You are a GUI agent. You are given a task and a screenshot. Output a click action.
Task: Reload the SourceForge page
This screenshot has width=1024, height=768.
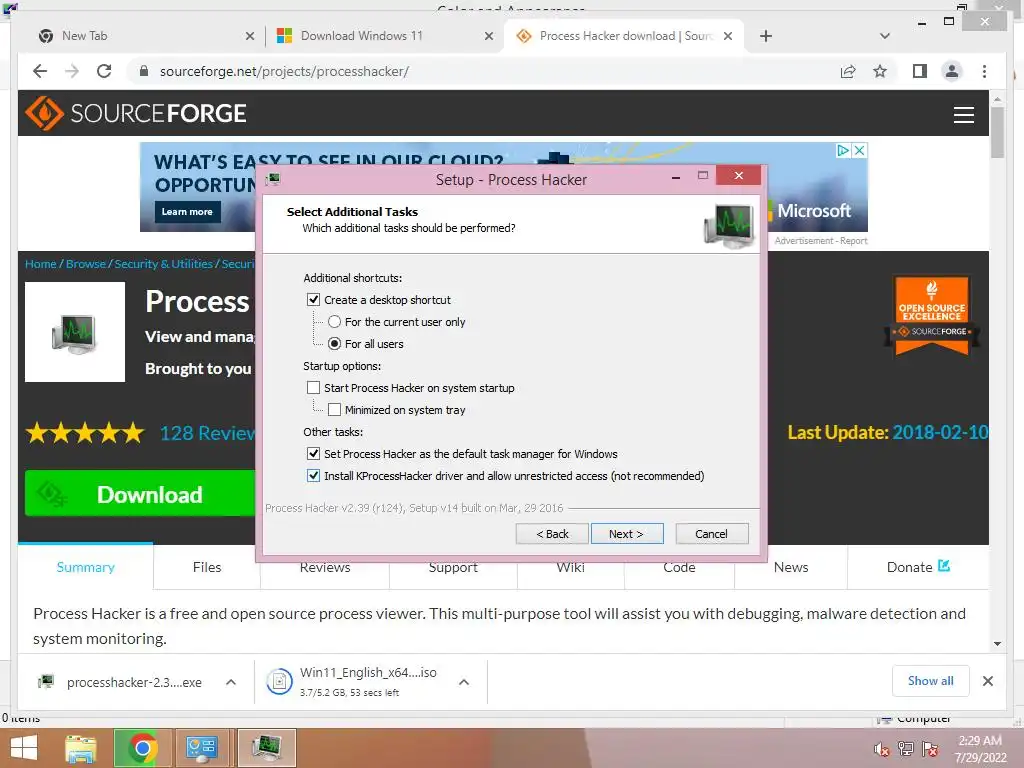pos(104,71)
